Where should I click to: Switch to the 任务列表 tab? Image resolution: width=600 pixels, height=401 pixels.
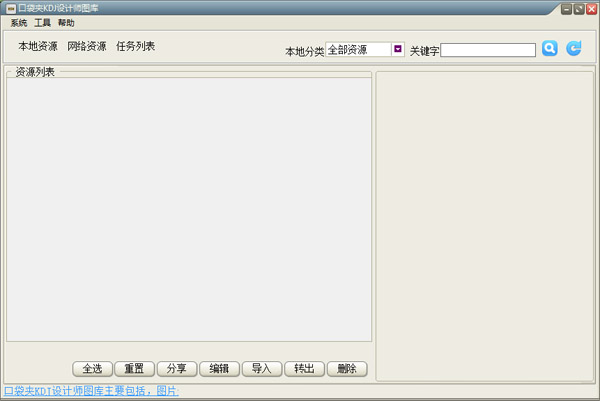135,46
